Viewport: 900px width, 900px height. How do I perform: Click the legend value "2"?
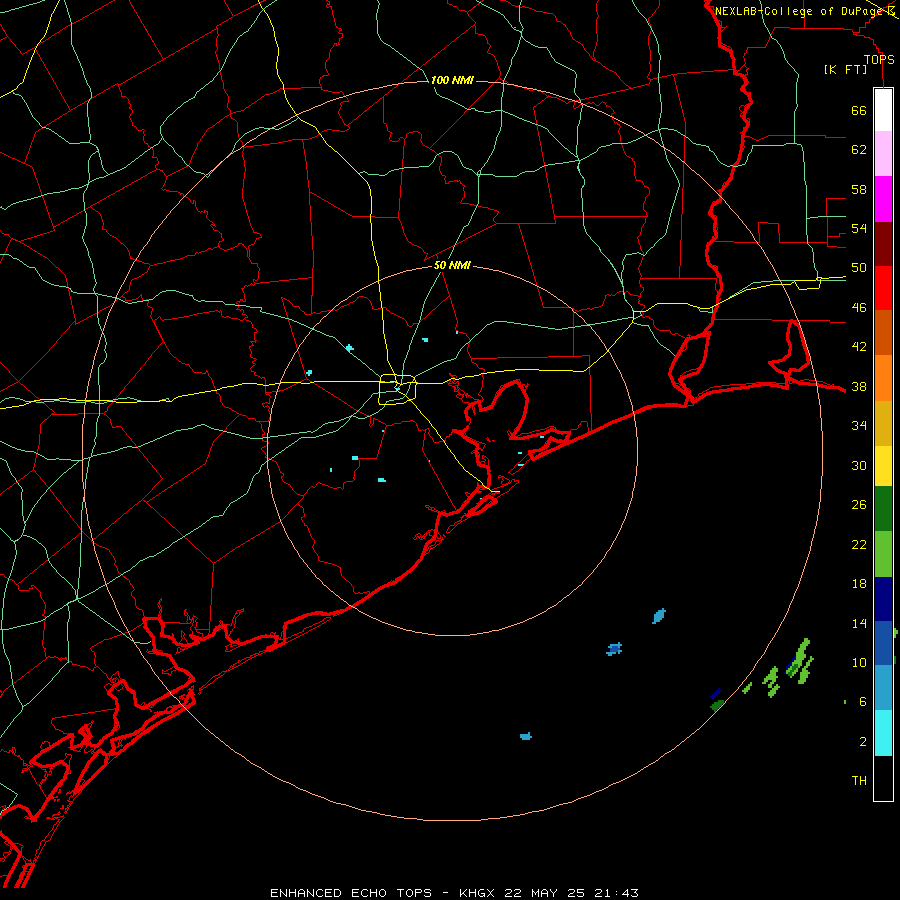pyautogui.click(x=863, y=741)
